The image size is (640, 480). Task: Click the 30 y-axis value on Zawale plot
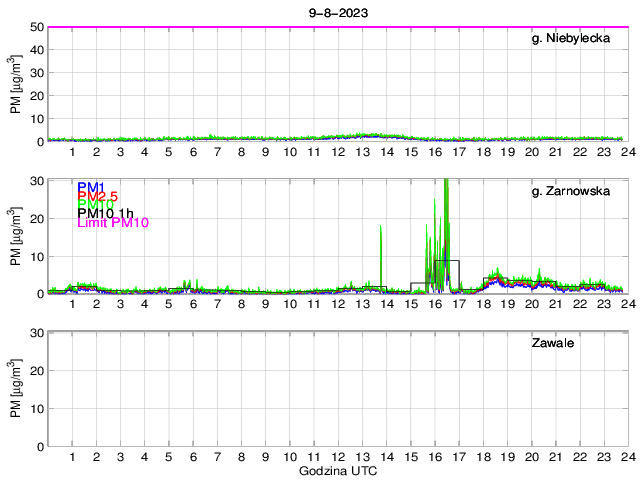click(35, 332)
